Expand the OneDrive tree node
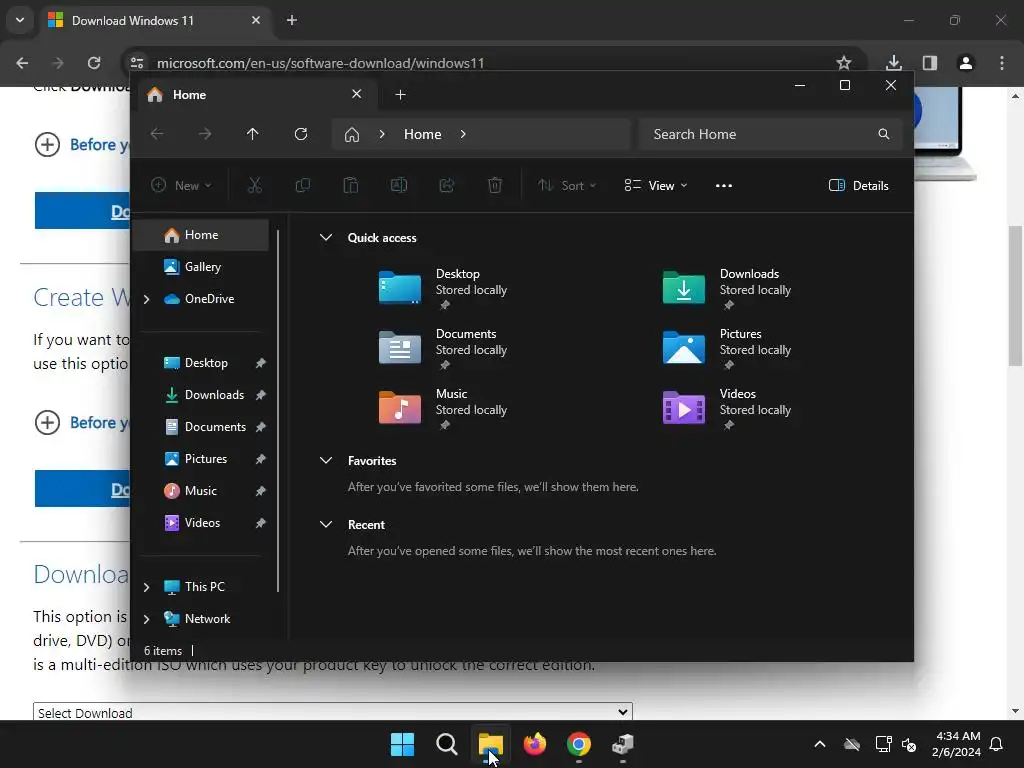This screenshot has width=1024, height=768. (146, 299)
